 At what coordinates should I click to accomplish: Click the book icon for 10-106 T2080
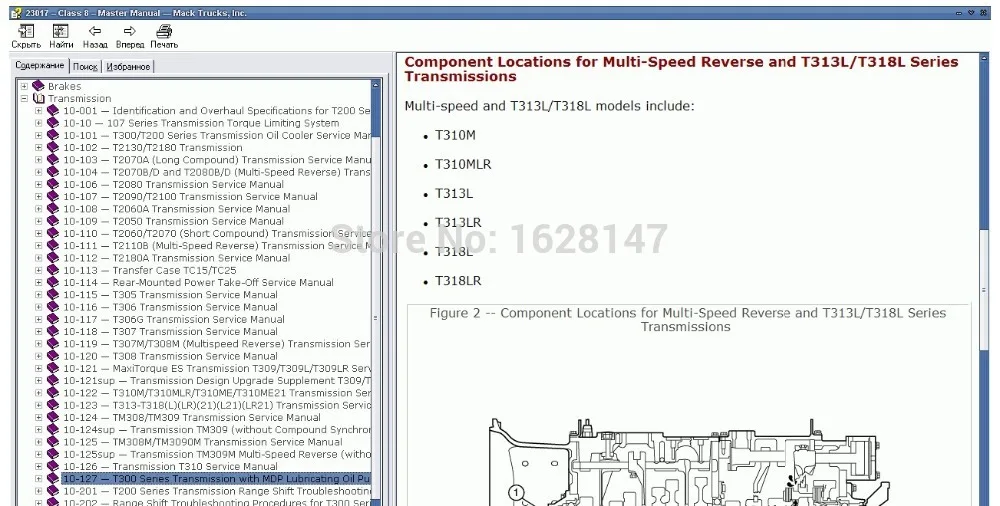point(53,184)
